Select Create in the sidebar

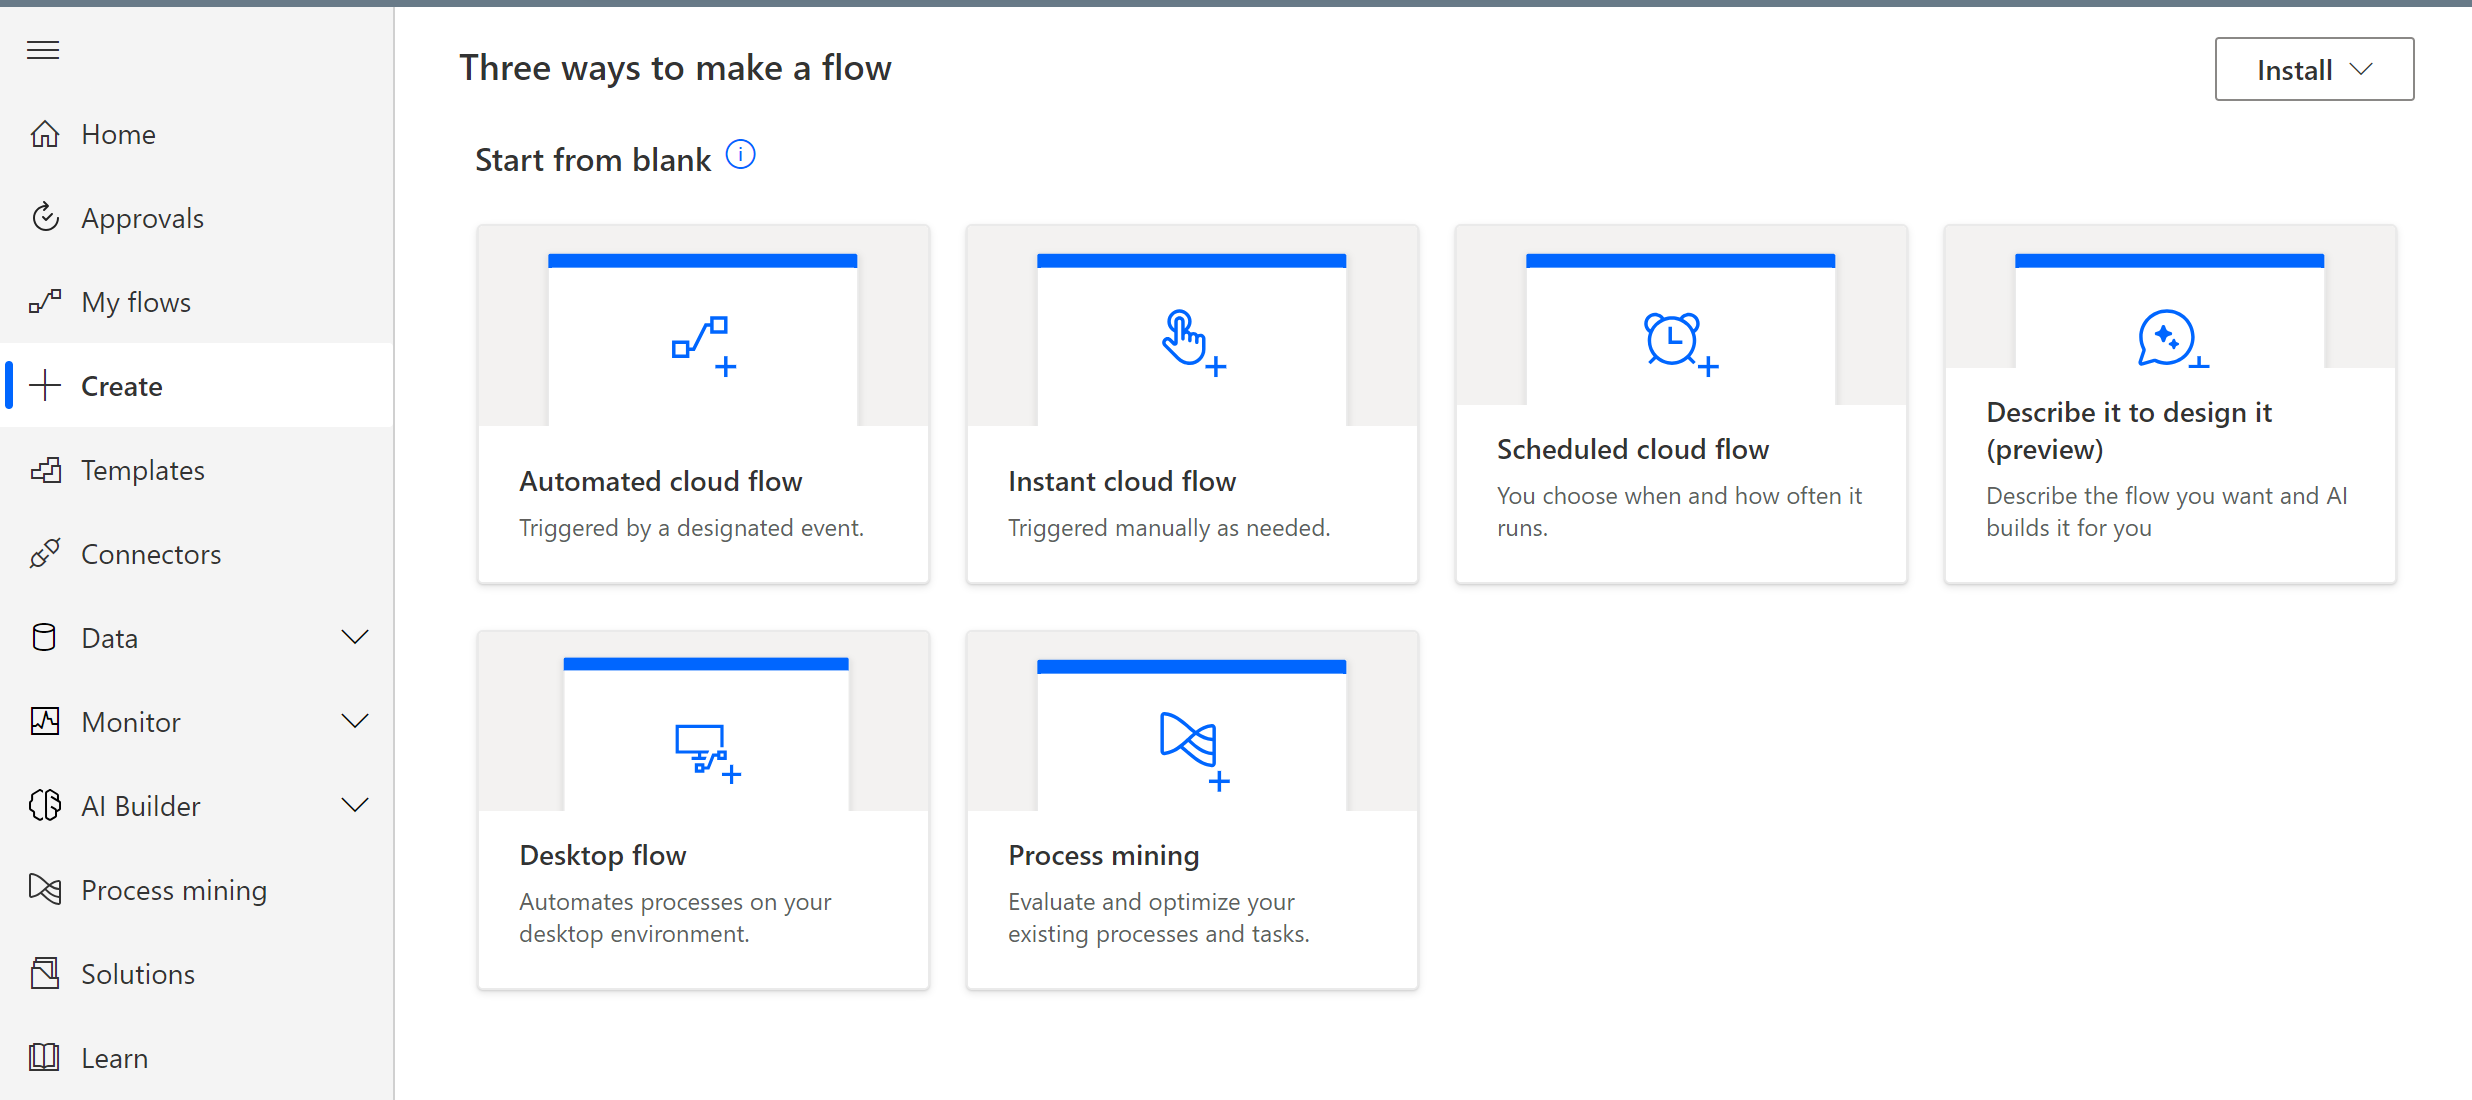tap(198, 386)
